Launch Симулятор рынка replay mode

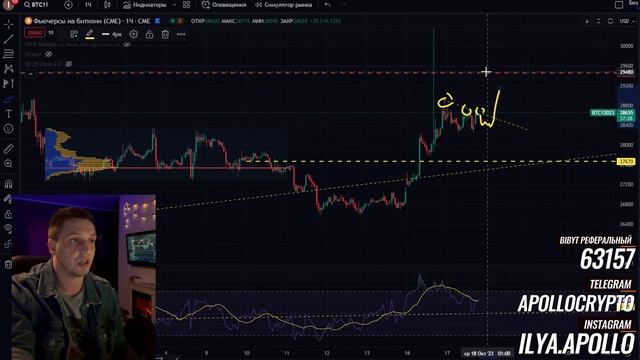coord(284,5)
